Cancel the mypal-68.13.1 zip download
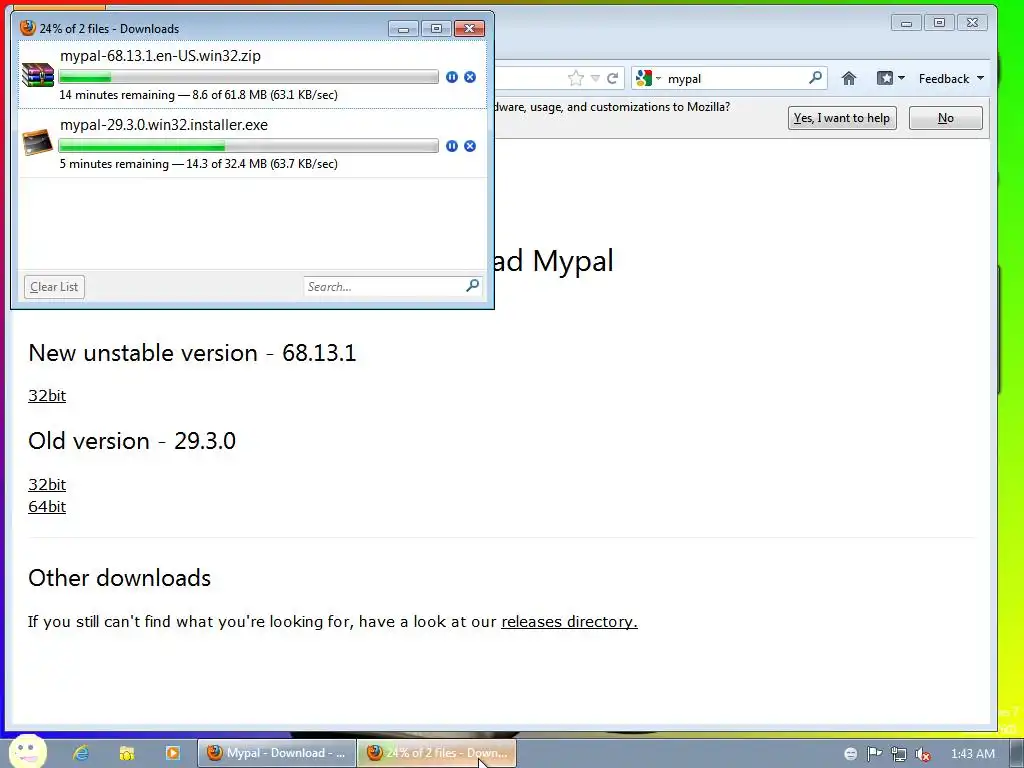Screen dimensions: 1024x768 coord(470,77)
